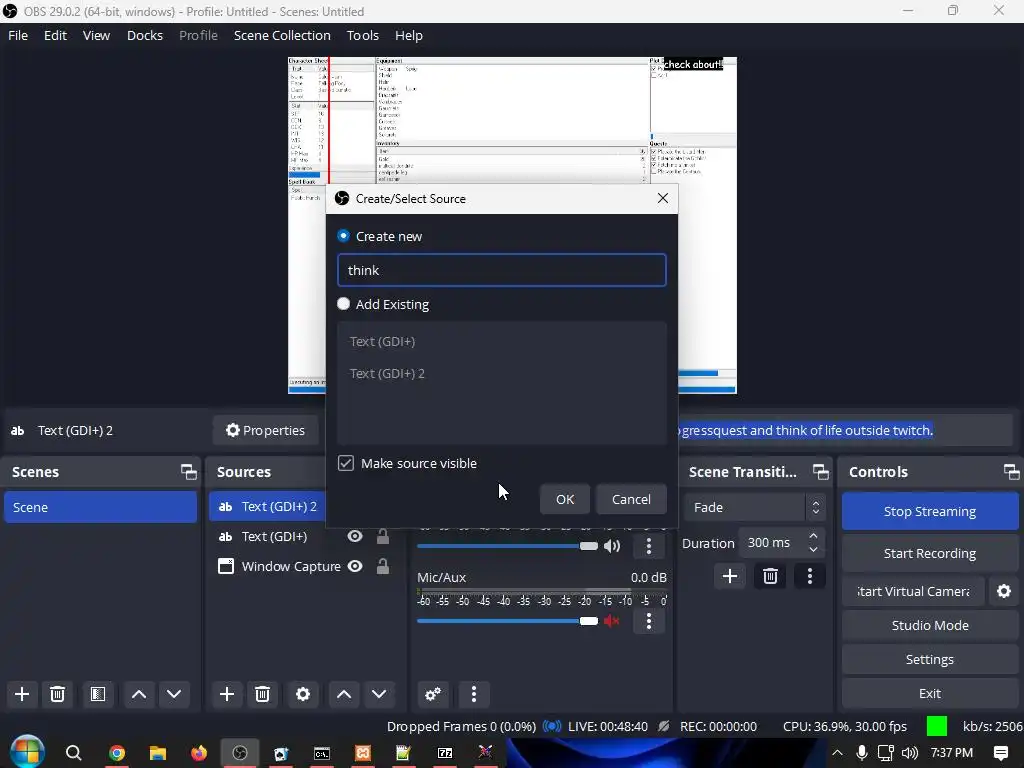
Task: Mute Desktop Audio speaker icon
Action: click(612, 546)
